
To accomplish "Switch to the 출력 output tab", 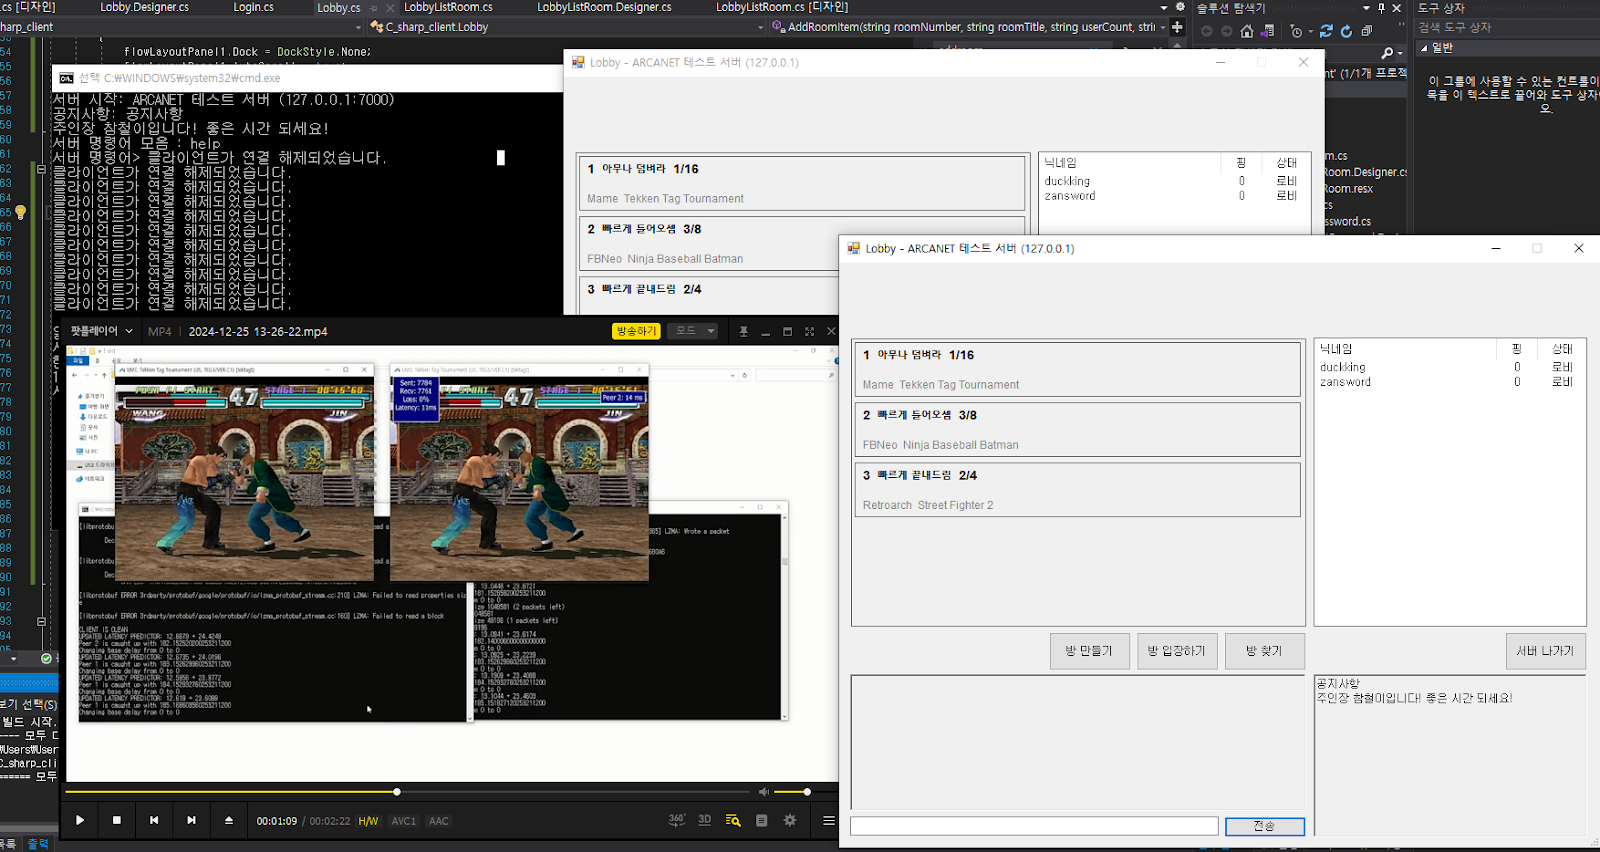I will pos(37,844).
